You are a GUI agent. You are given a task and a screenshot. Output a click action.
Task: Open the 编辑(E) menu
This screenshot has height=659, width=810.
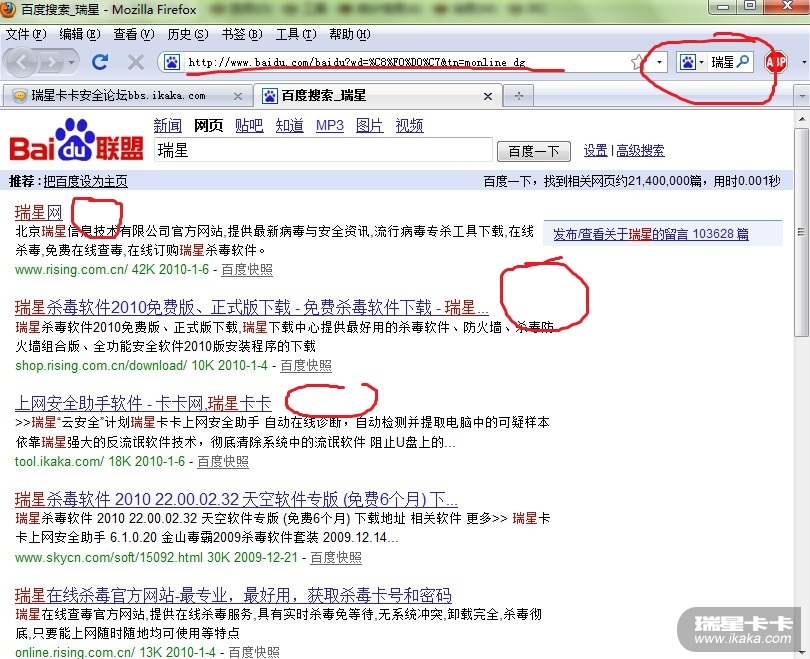point(80,35)
